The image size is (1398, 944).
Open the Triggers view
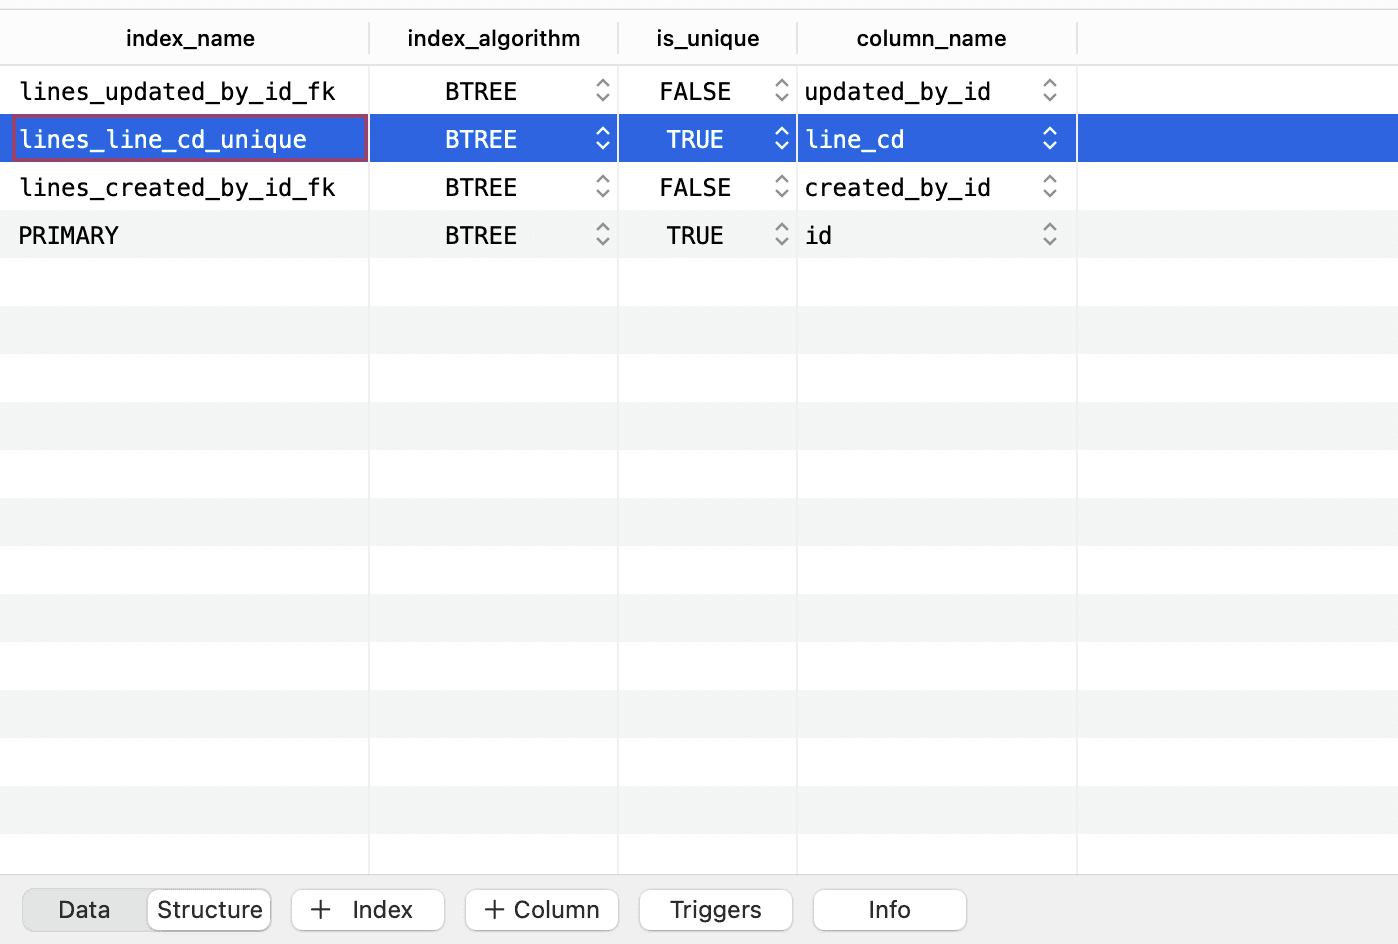click(x=715, y=910)
